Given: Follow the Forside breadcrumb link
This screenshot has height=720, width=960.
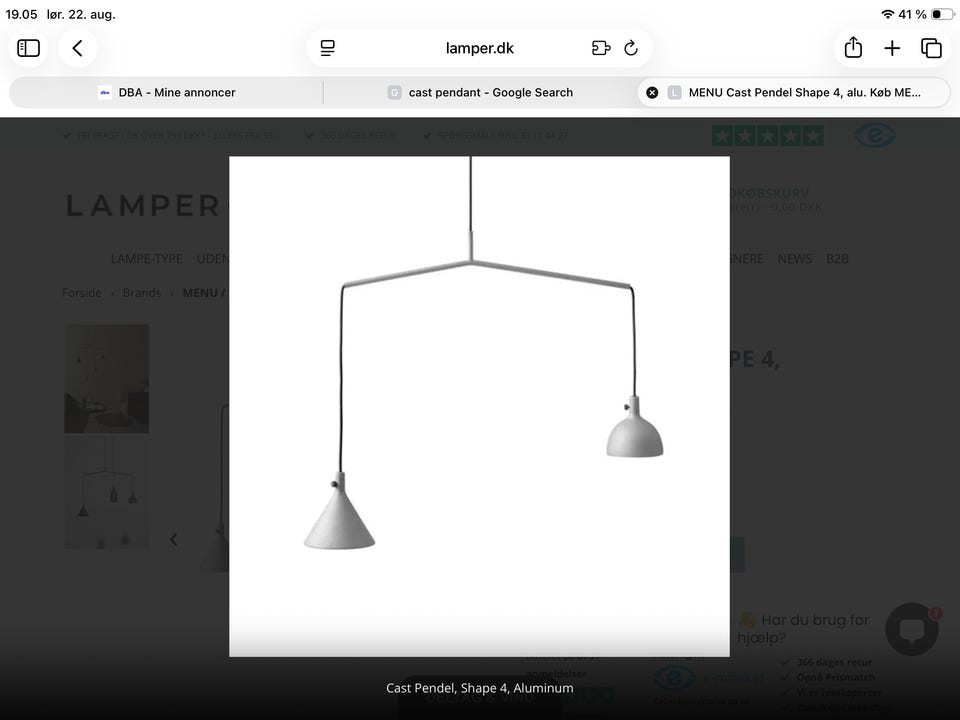Looking at the screenshot, I should click(x=82, y=293).
